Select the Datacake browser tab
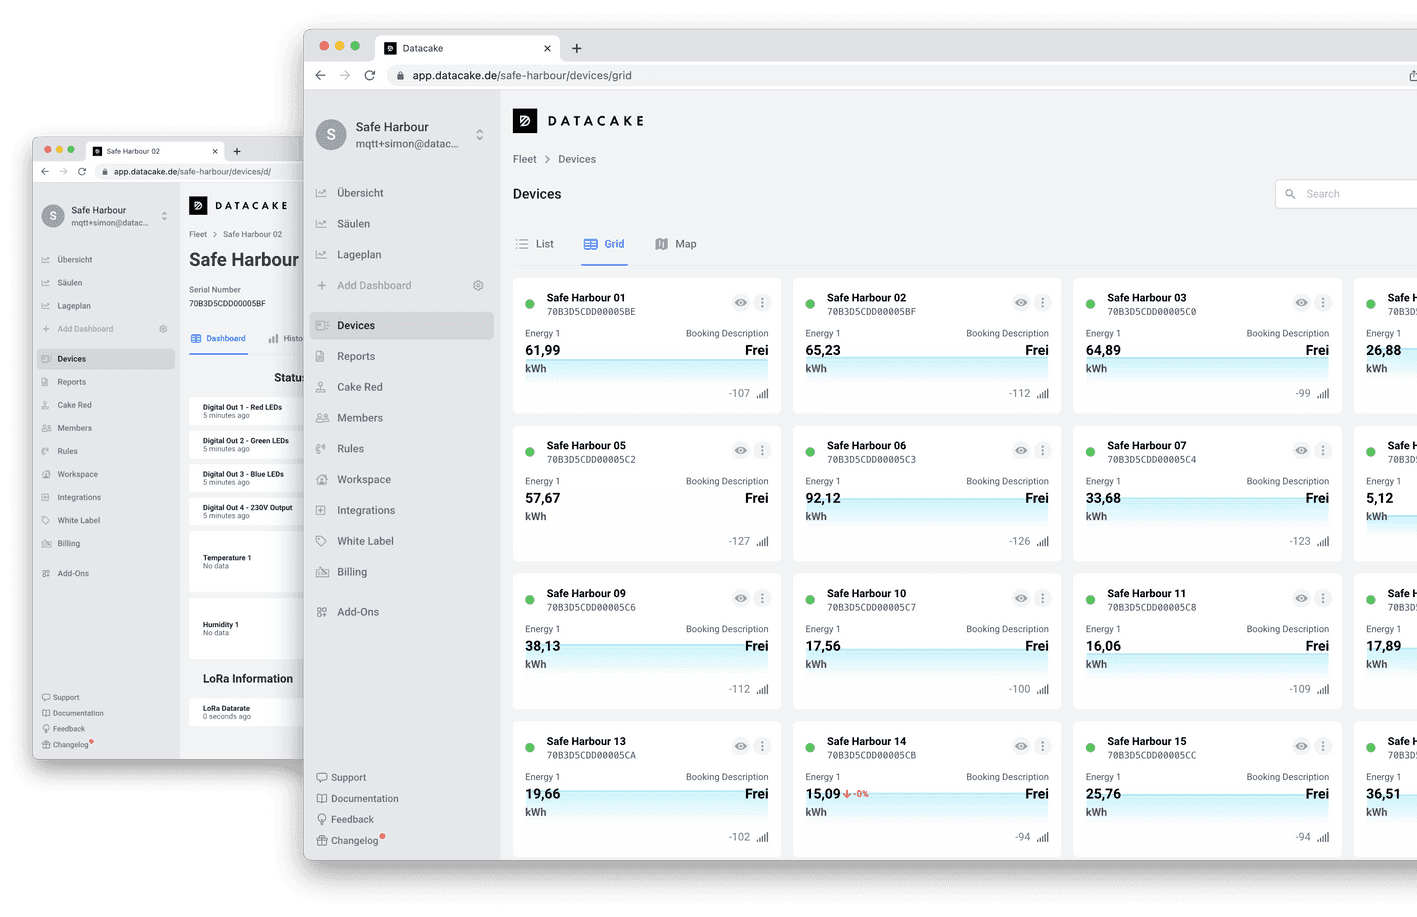This screenshot has height=917, width=1417. [465, 48]
